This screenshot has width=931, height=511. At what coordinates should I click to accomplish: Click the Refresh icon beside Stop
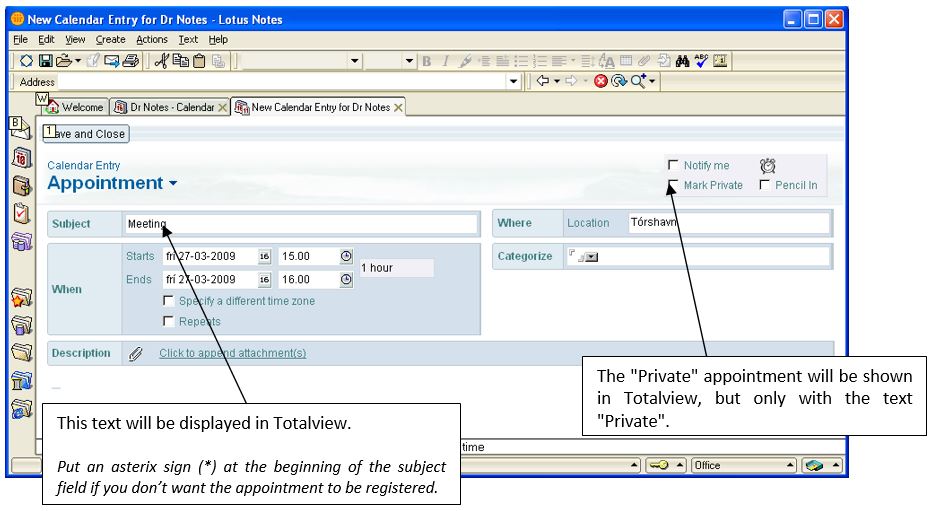pyautogui.click(x=619, y=81)
